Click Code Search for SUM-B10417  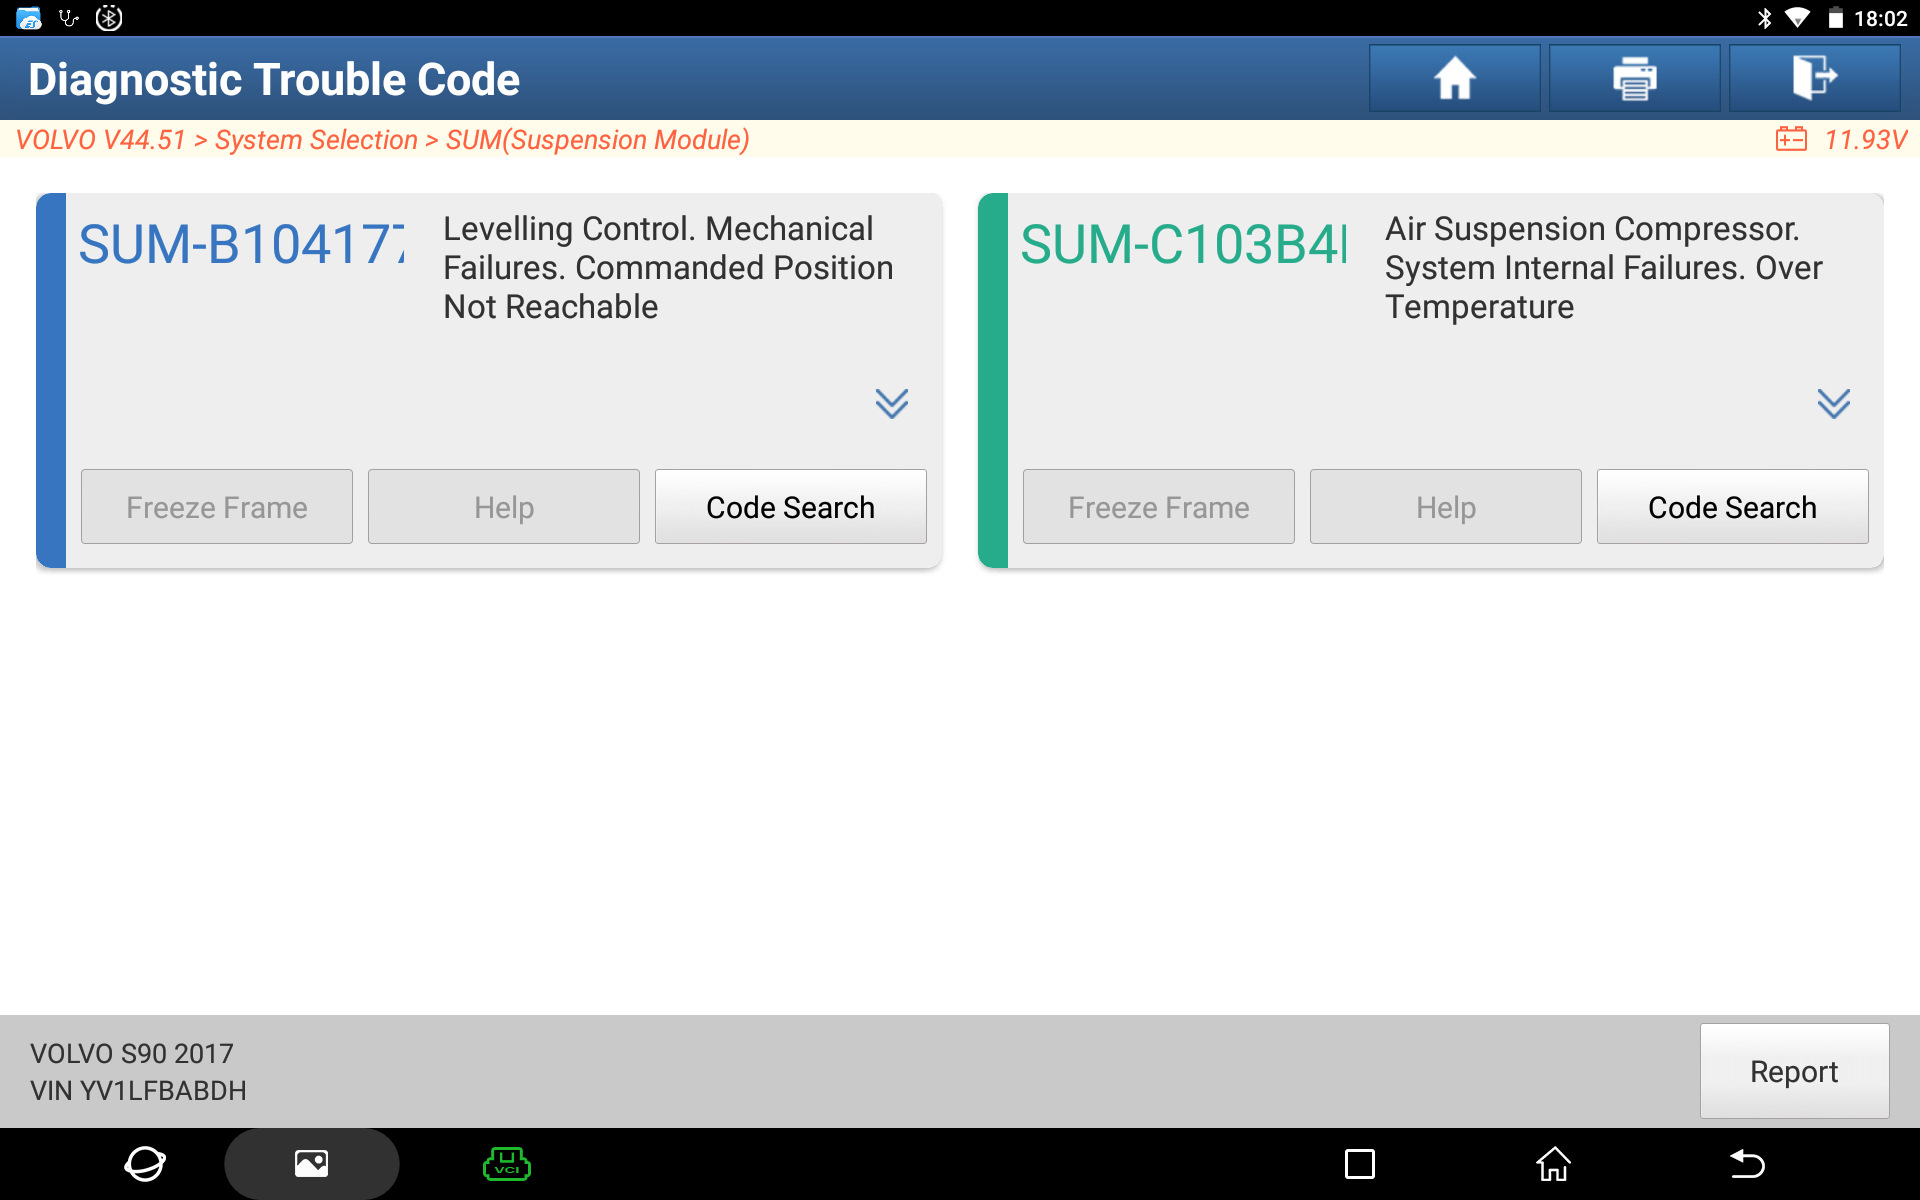789,507
